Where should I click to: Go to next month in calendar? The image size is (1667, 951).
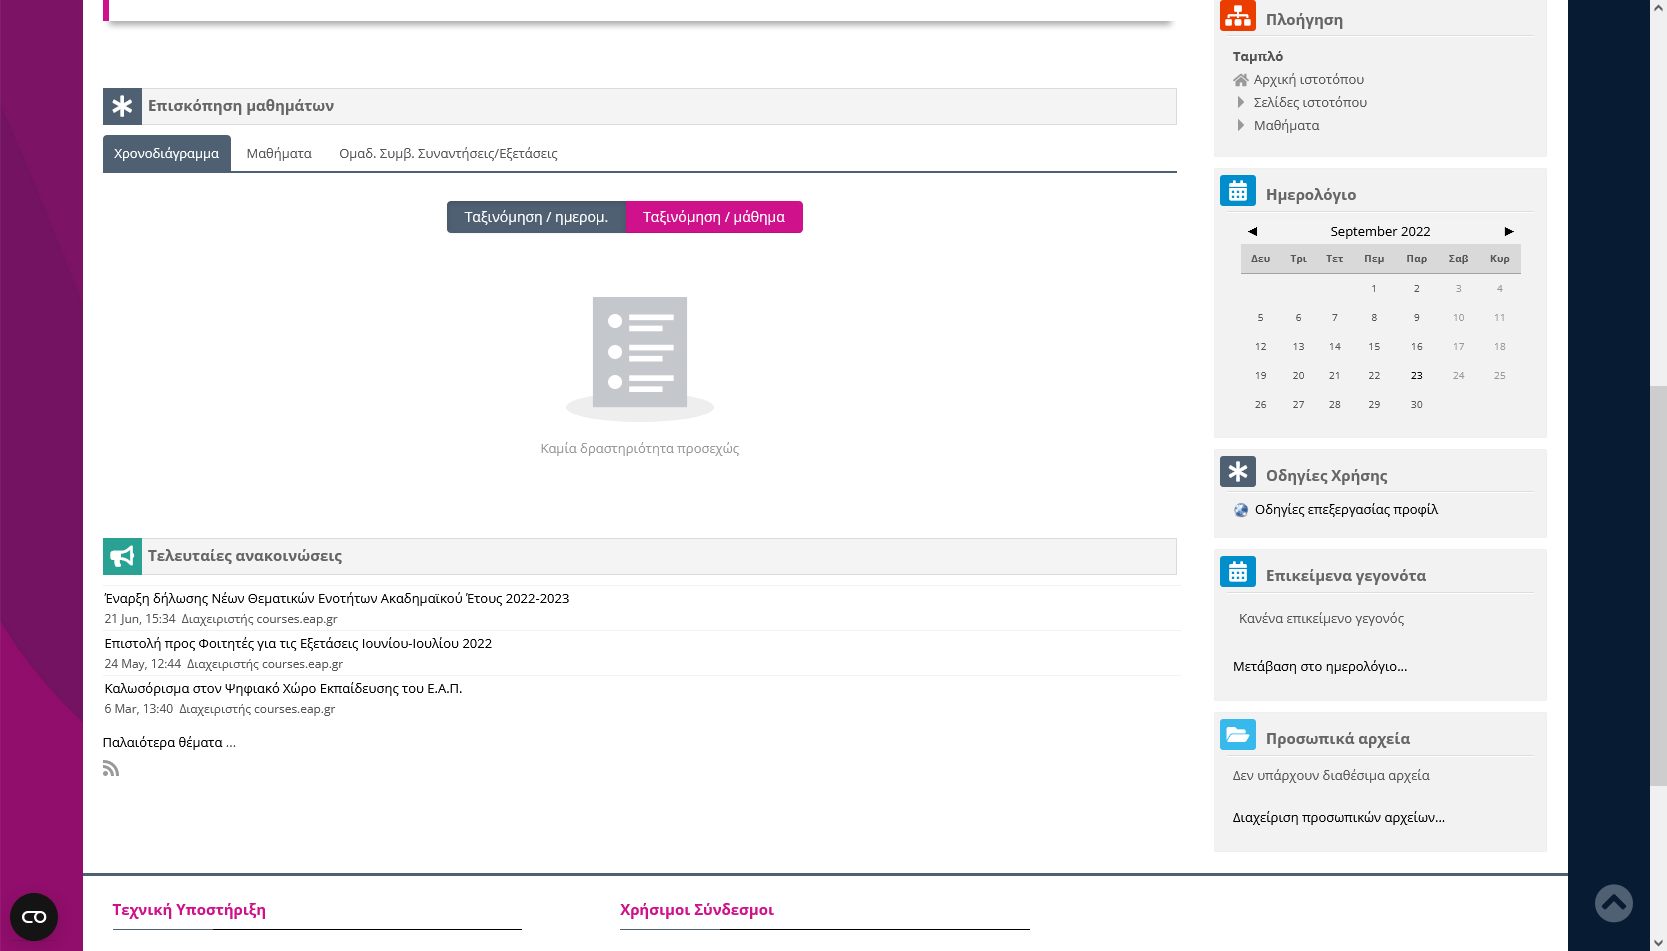coord(1509,231)
